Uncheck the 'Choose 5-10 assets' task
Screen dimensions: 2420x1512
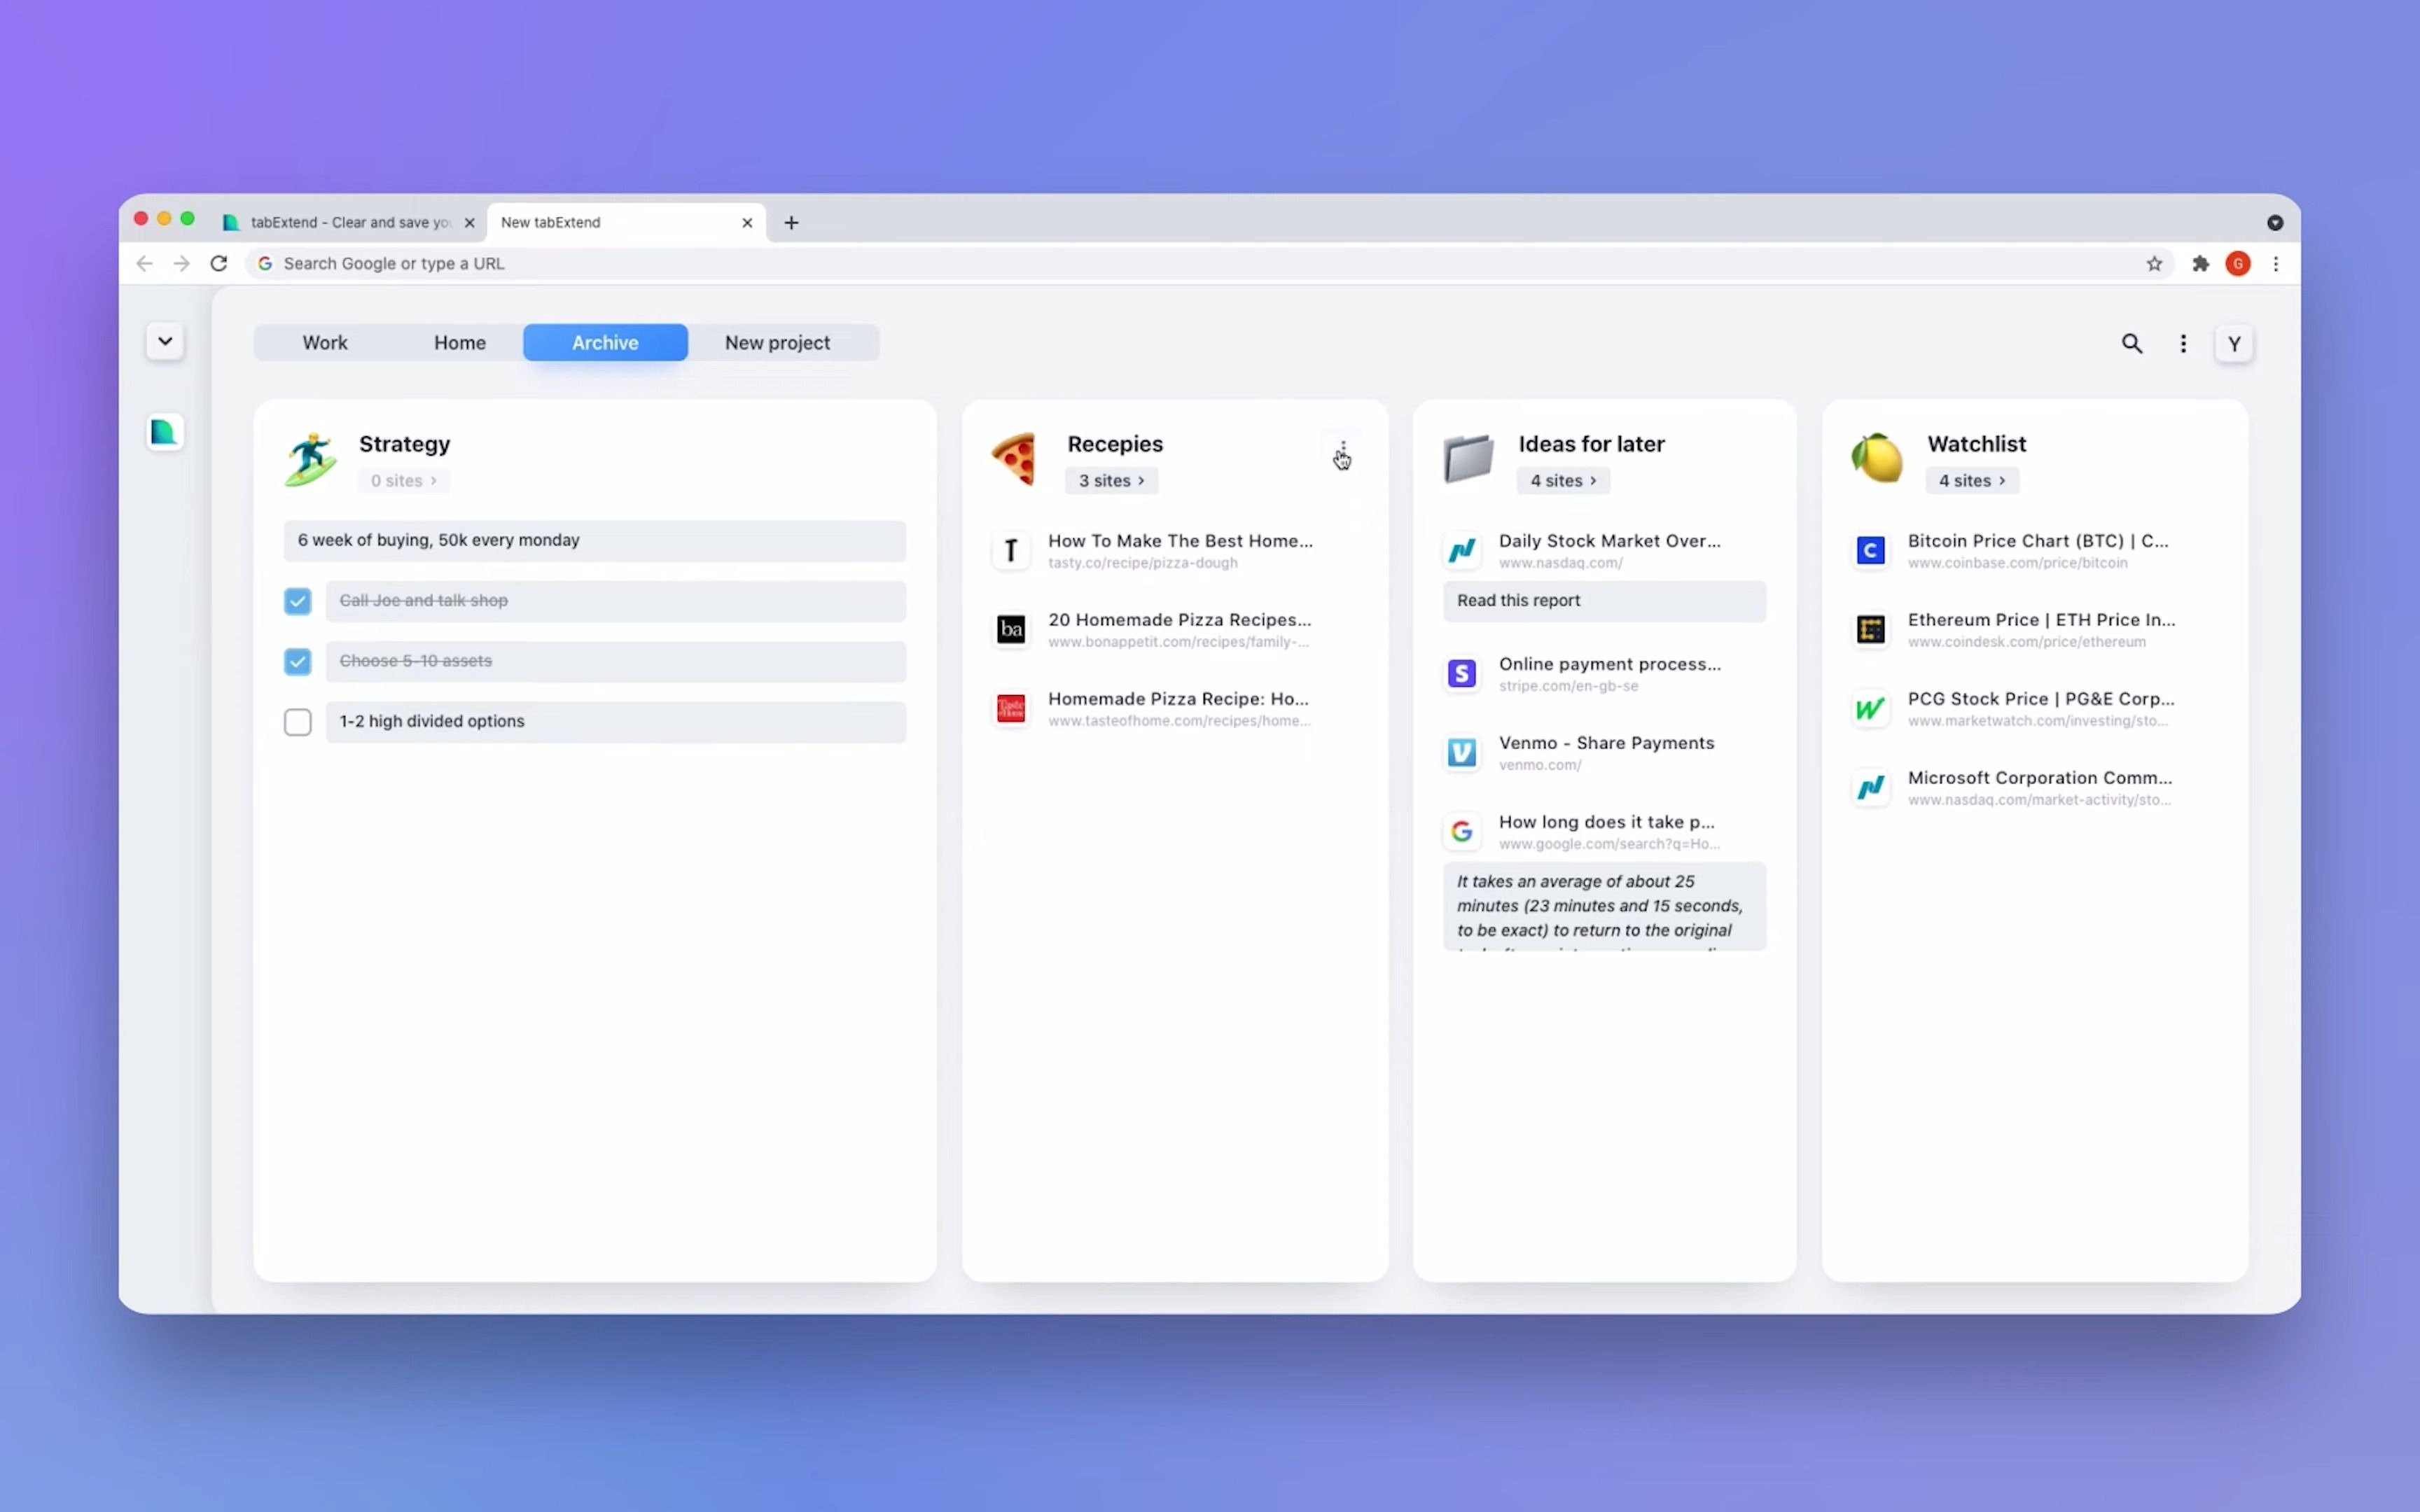point(297,661)
